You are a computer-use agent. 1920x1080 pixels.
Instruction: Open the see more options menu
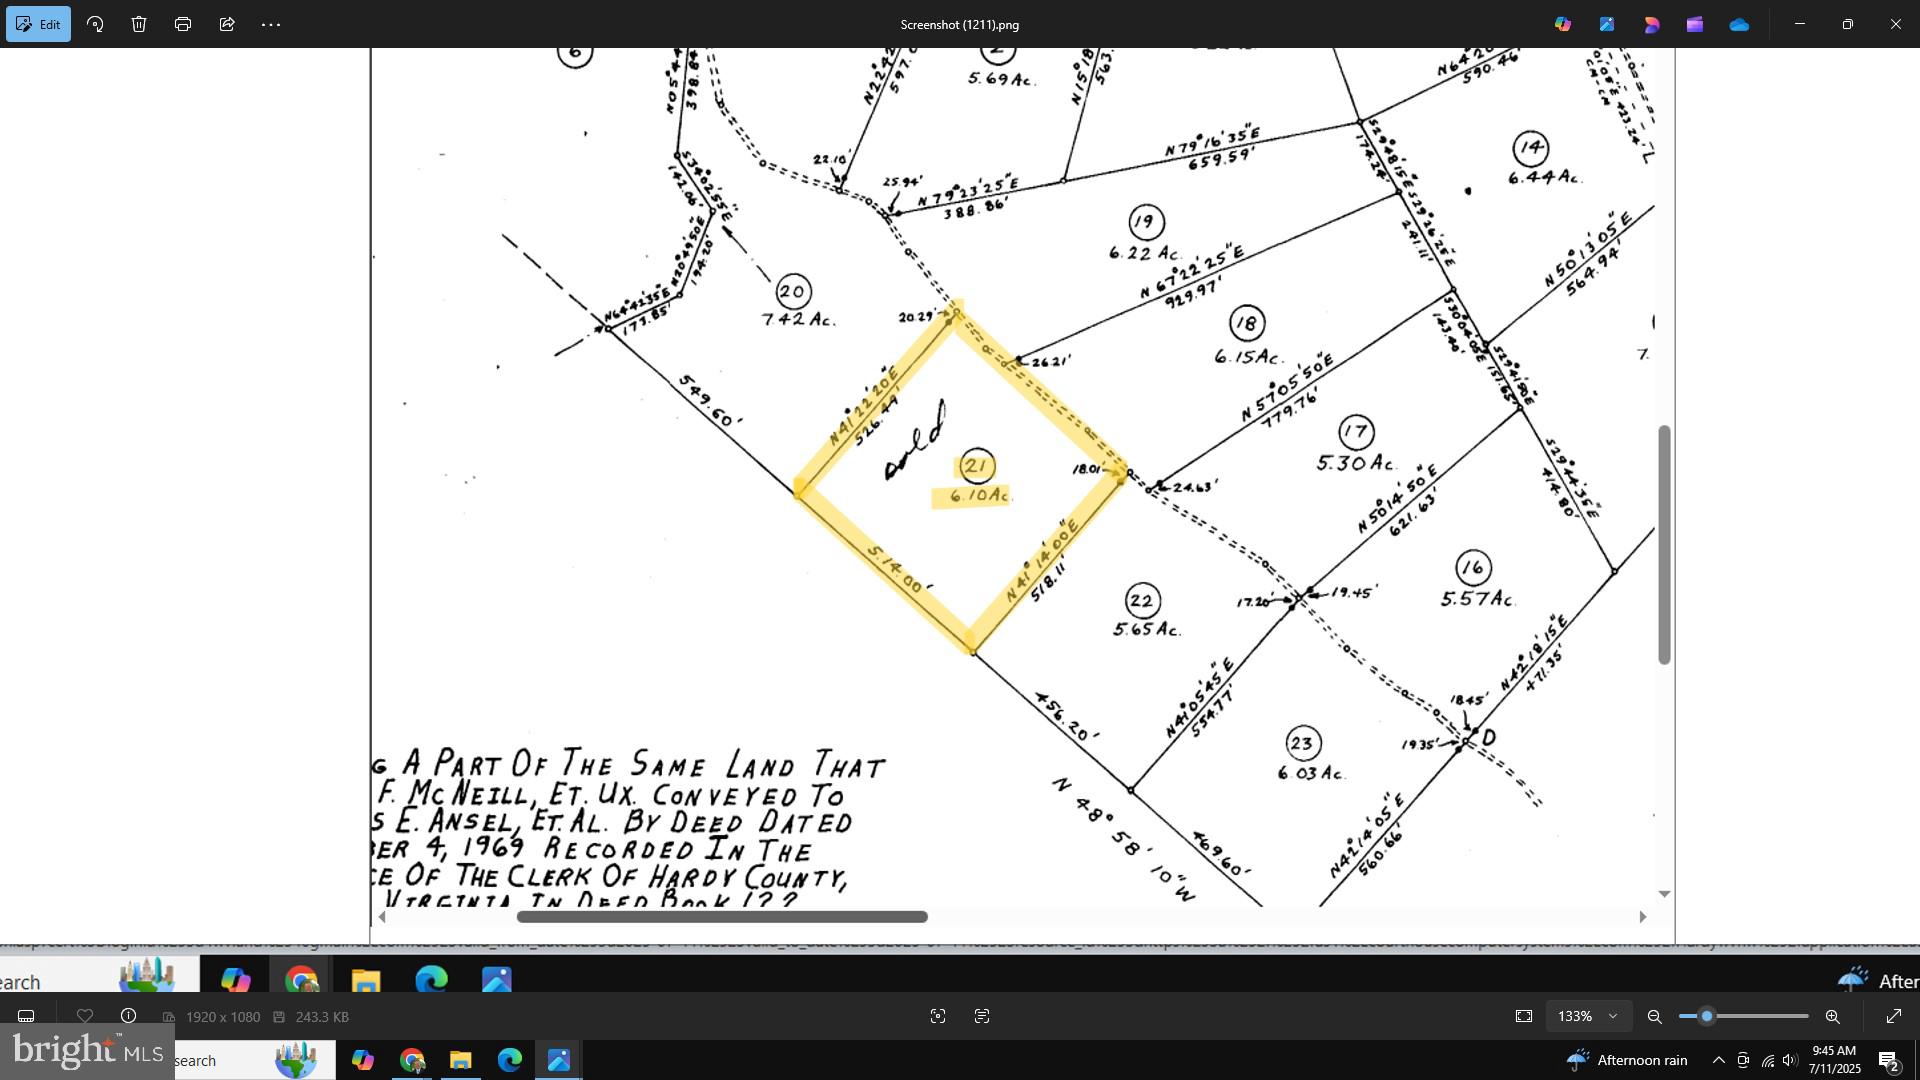tap(271, 23)
